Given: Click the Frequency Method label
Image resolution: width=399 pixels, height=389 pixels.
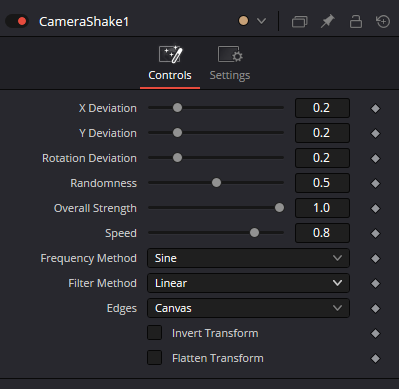Looking at the screenshot, I should (89, 258).
